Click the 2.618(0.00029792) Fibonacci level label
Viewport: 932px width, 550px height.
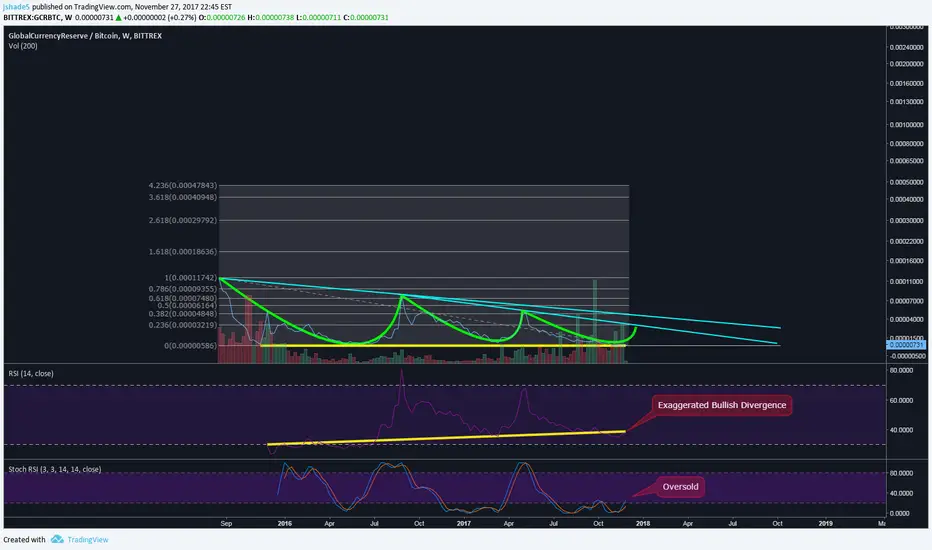click(182, 220)
